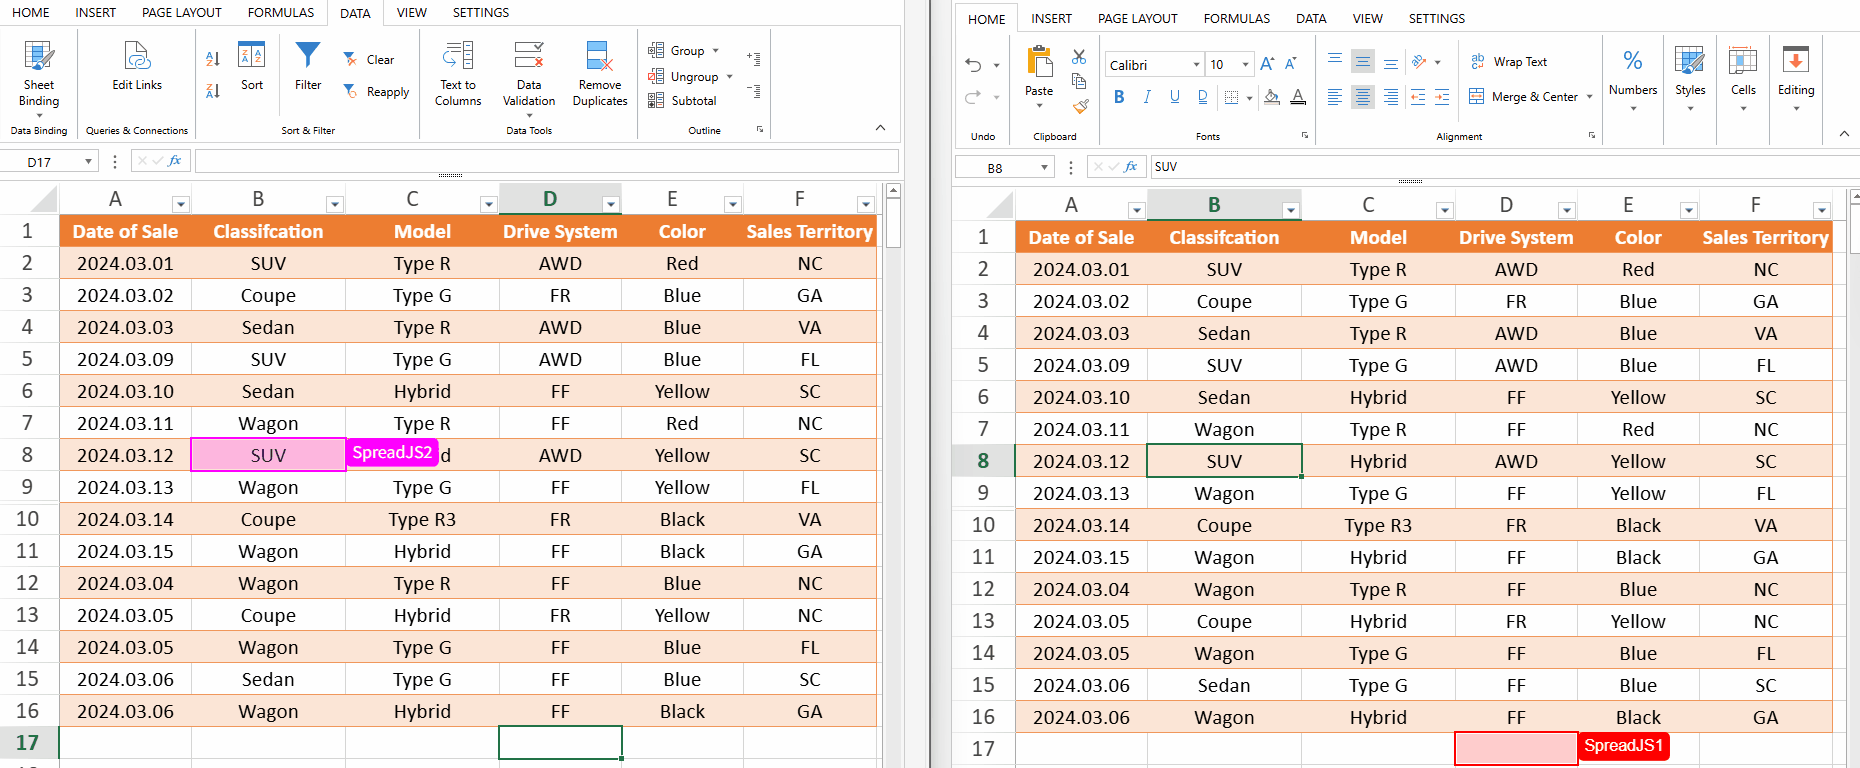
Task: Open filter dropdown on Classifcation column in left sheet
Action: coord(334,205)
